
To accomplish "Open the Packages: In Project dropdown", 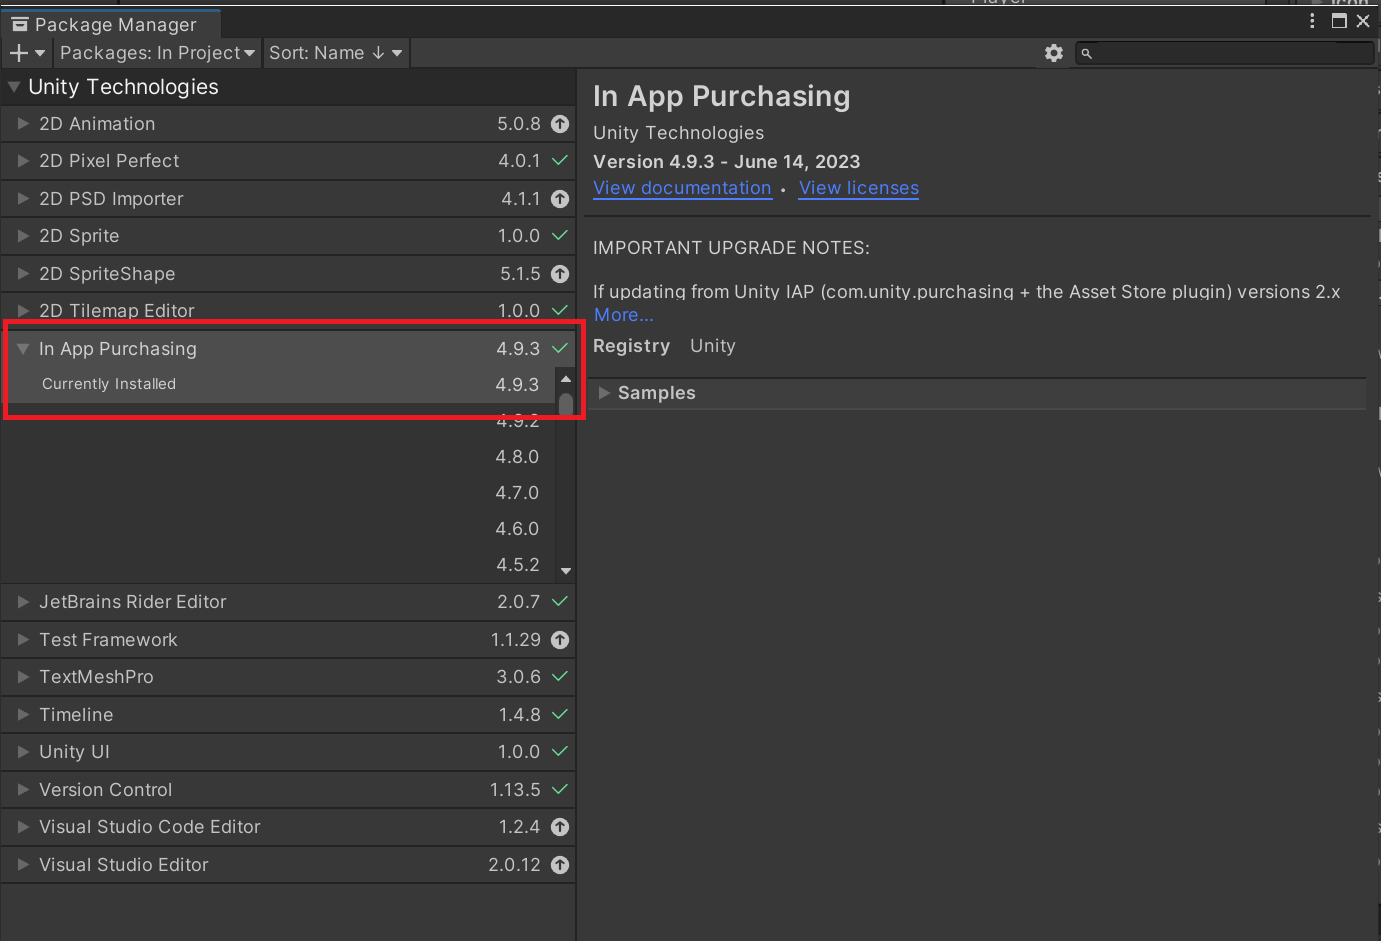I will point(156,53).
